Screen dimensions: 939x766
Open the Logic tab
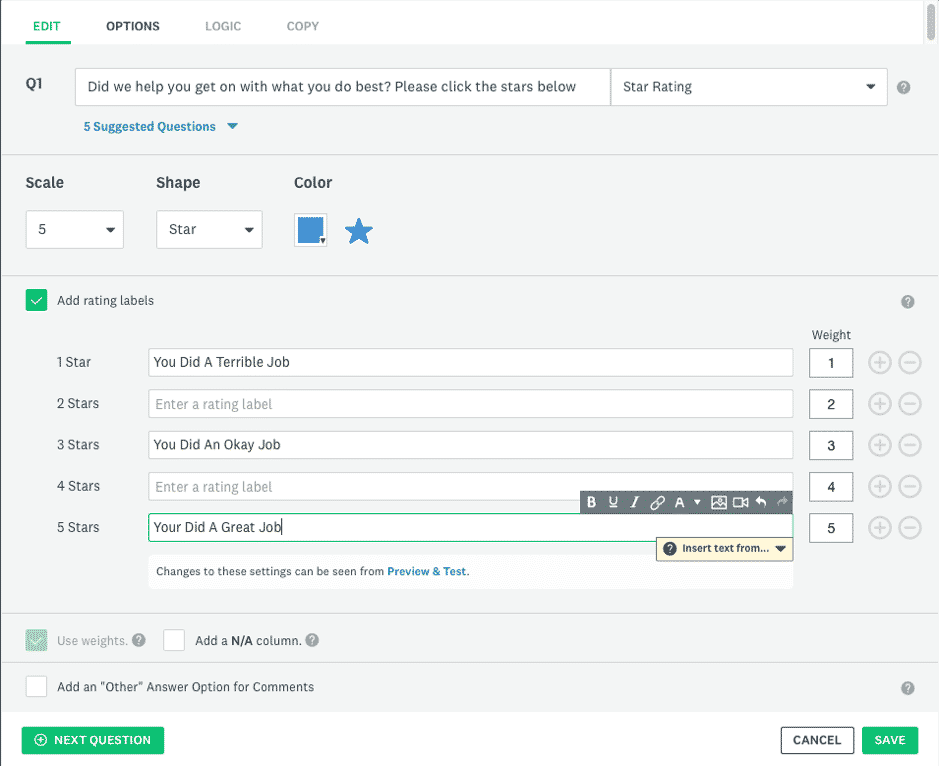223,26
